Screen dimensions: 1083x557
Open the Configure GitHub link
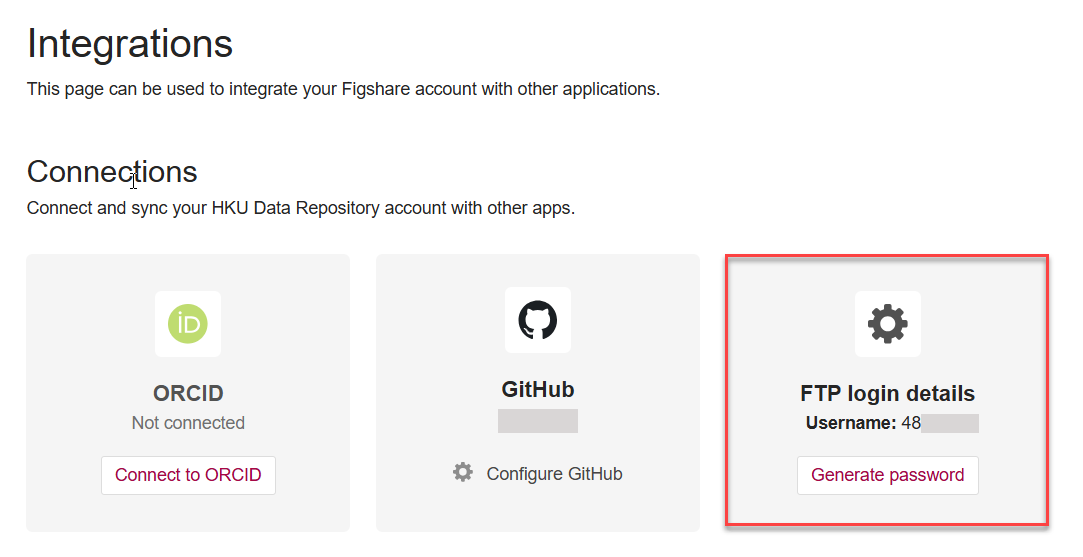pos(554,474)
